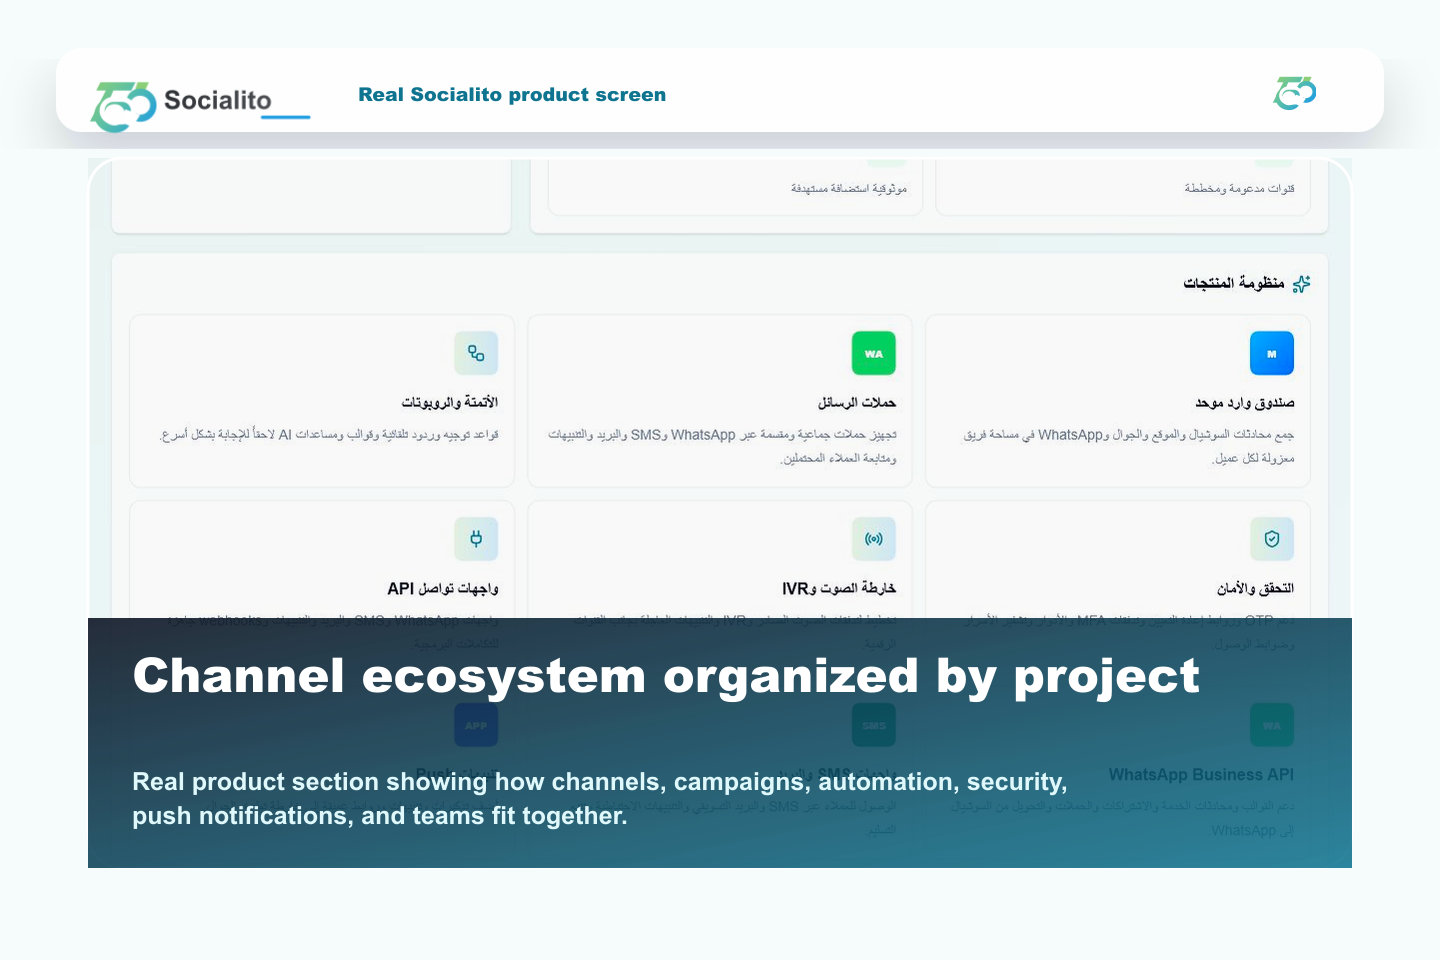Click the shield verification and security icon

(1272, 539)
